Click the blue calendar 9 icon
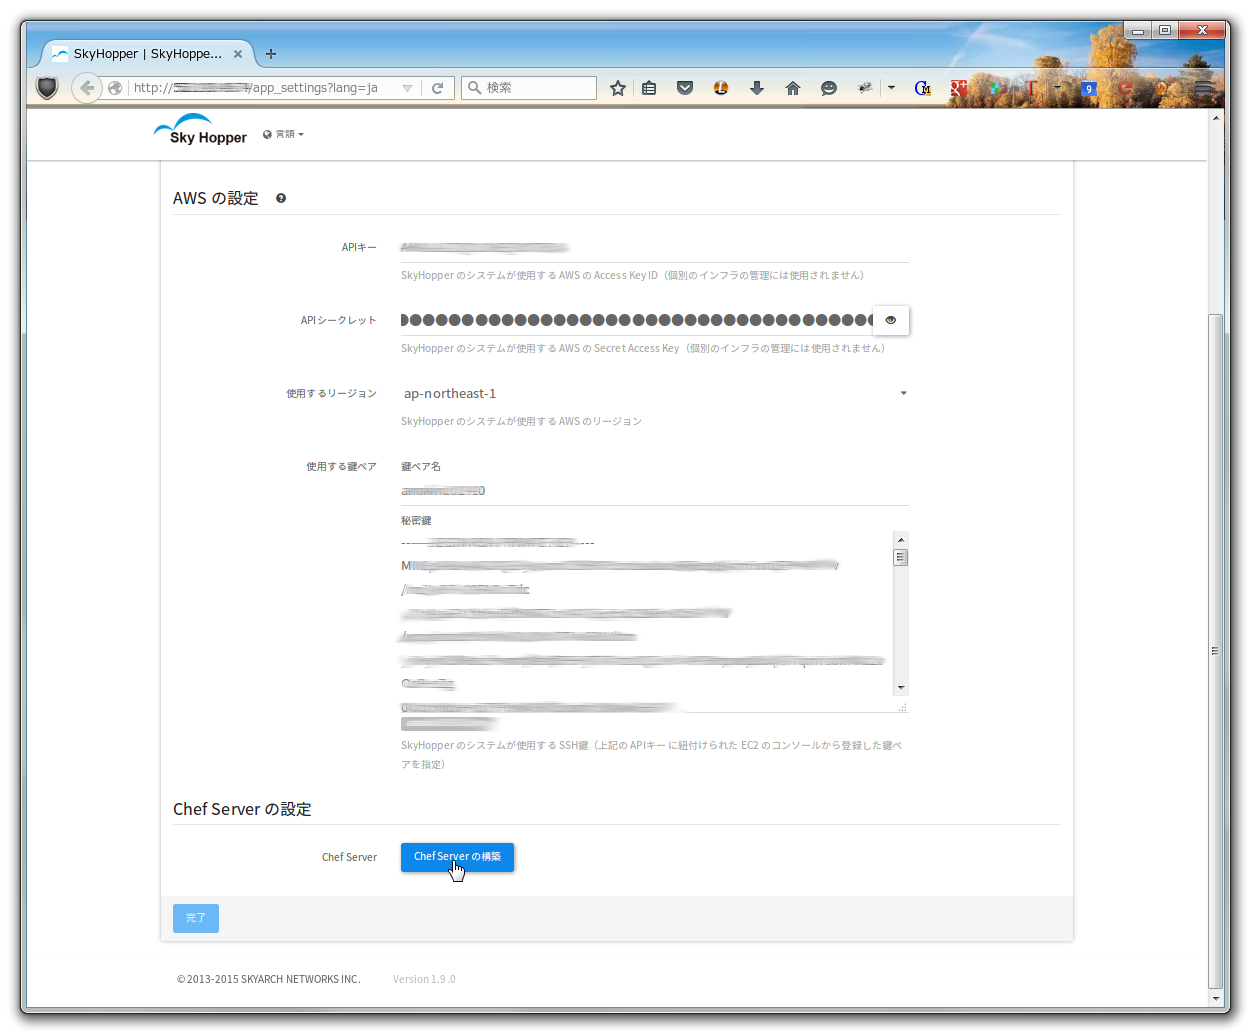This screenshot has width=1251, height=1034. point(1089,88)
